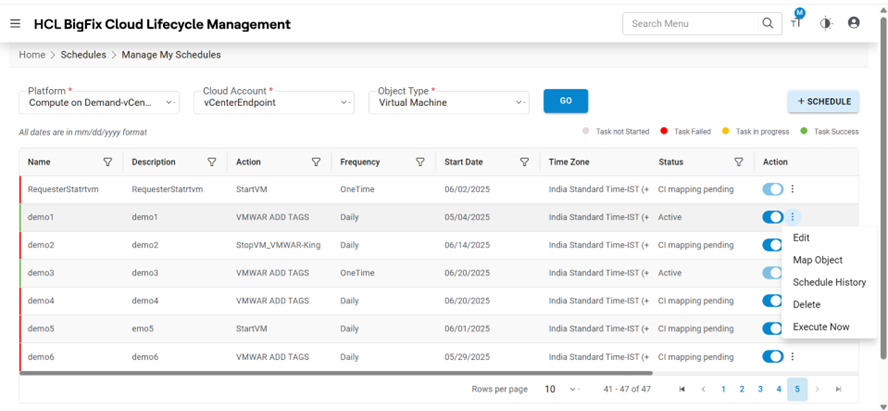Open the hamburger navigation menu
The image size is (888, 411).
click(15, 24)
